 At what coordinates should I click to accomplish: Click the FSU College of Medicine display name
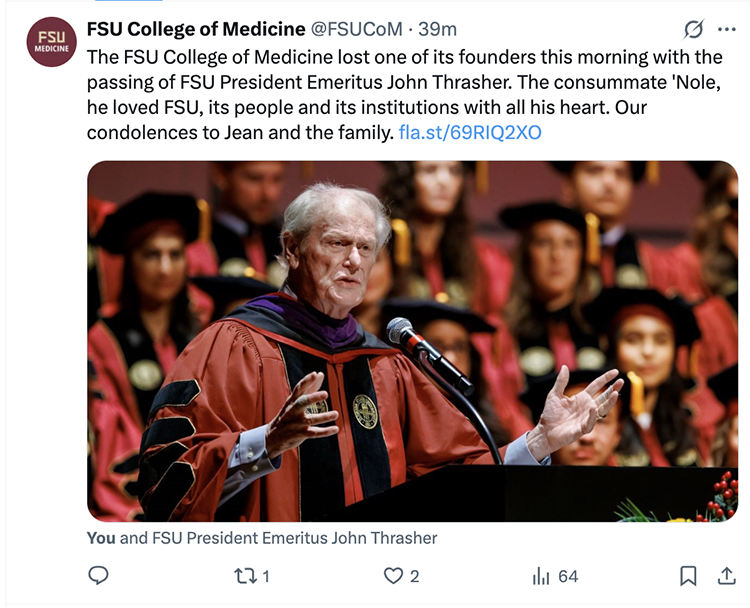coord(196,28)
